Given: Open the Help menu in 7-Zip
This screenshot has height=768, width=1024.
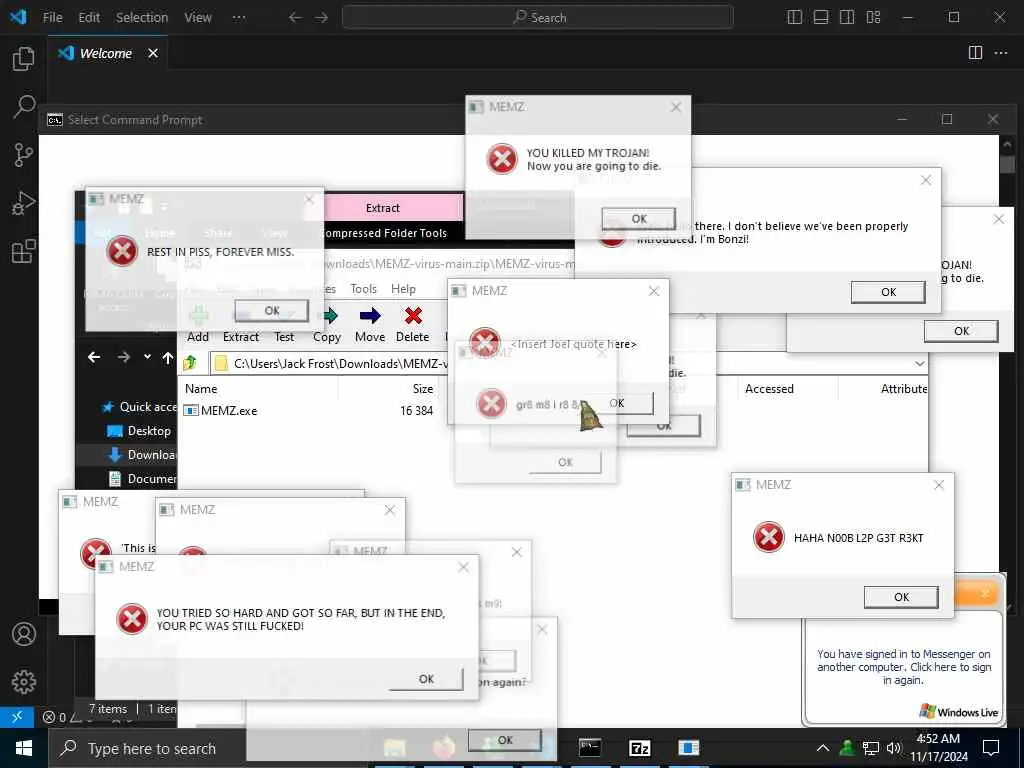Looking at the screenshot, I should point(403,289).
